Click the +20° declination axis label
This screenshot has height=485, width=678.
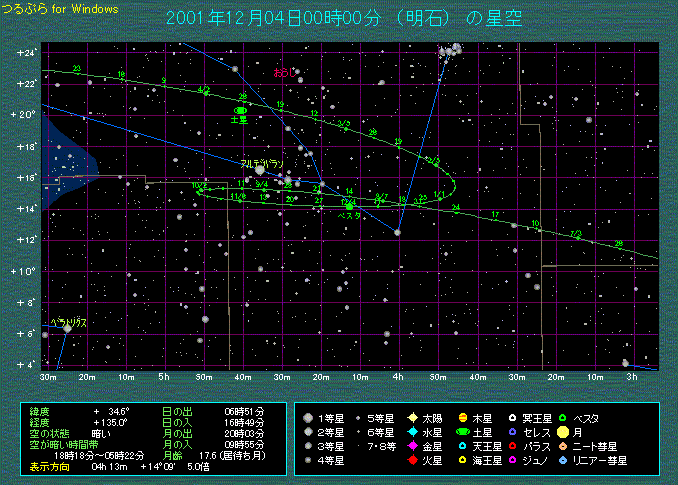point(23,115)
